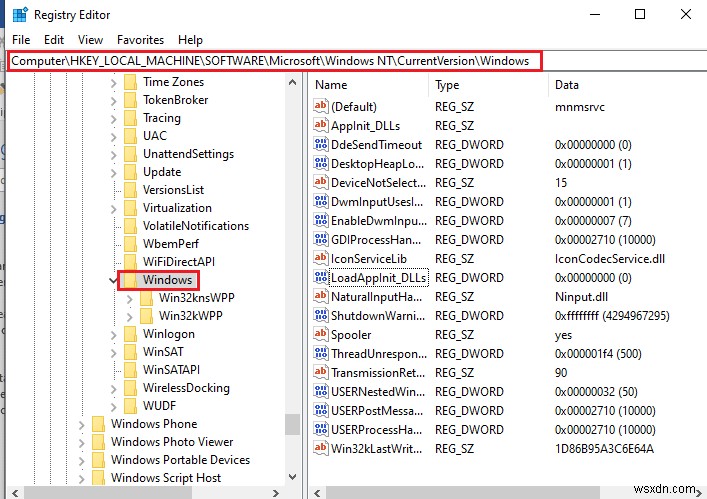Expand the Win32kWPP subkey
This screenshot has width=707, height=499.
tap(129, 316)
